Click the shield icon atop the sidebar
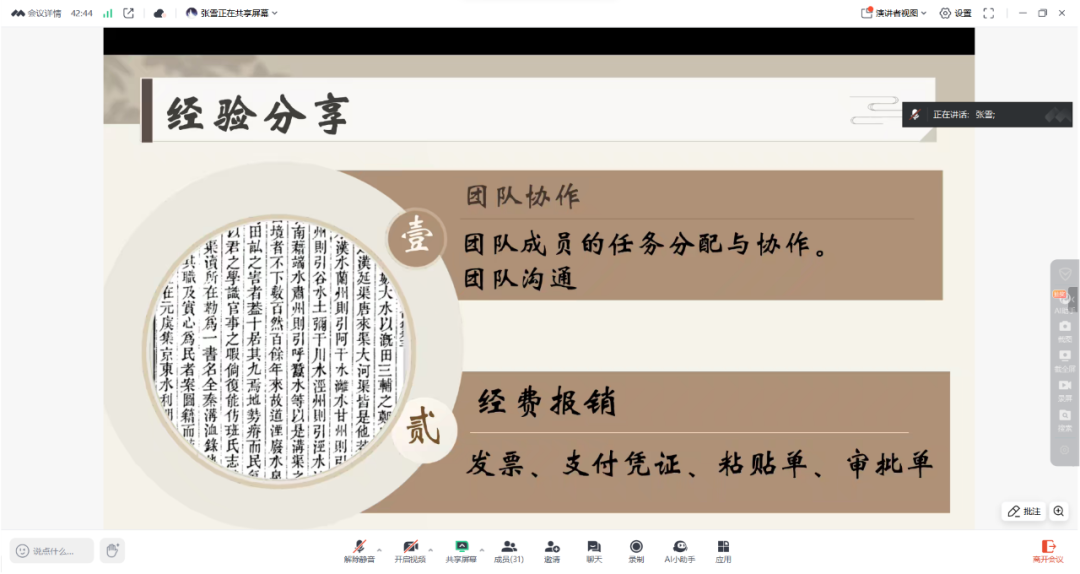The height and width of the screenshot is (574, 1080). click(1065, 274)
